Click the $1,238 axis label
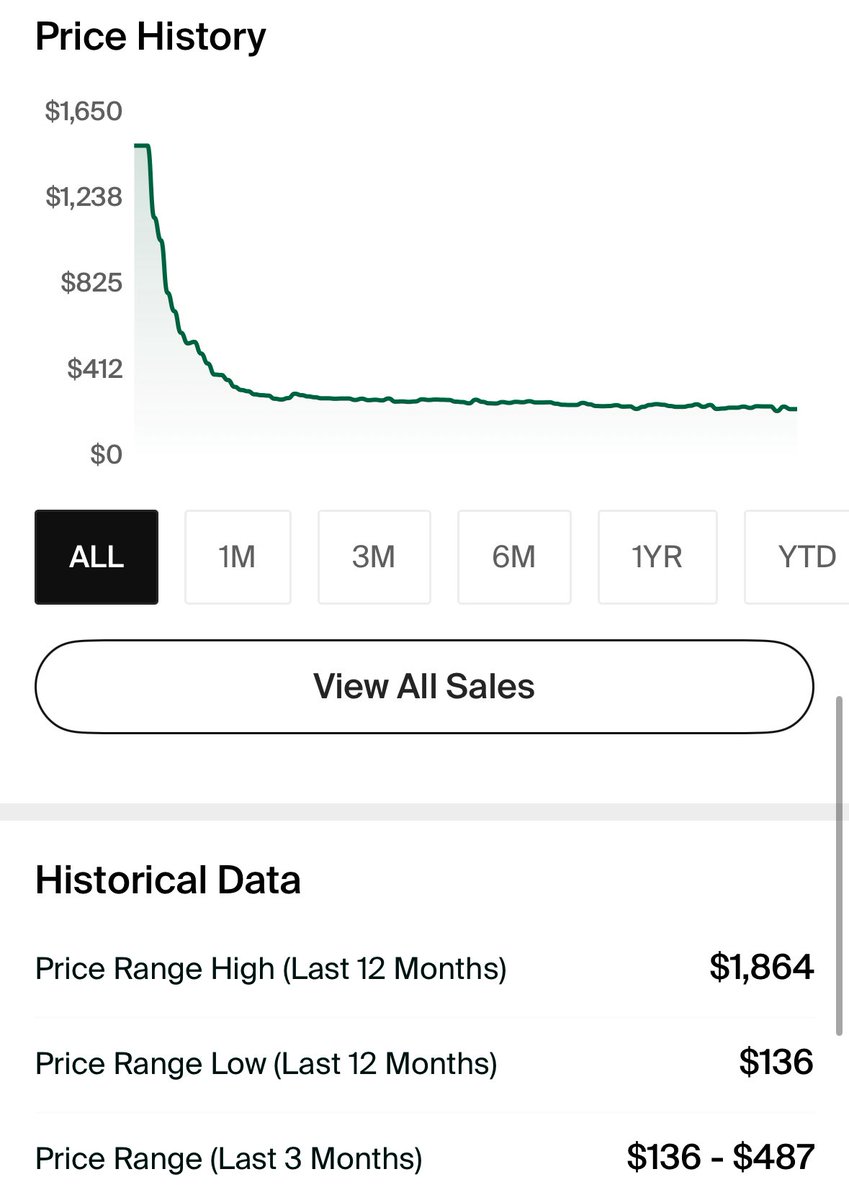849x1200 pixels. 84,197
